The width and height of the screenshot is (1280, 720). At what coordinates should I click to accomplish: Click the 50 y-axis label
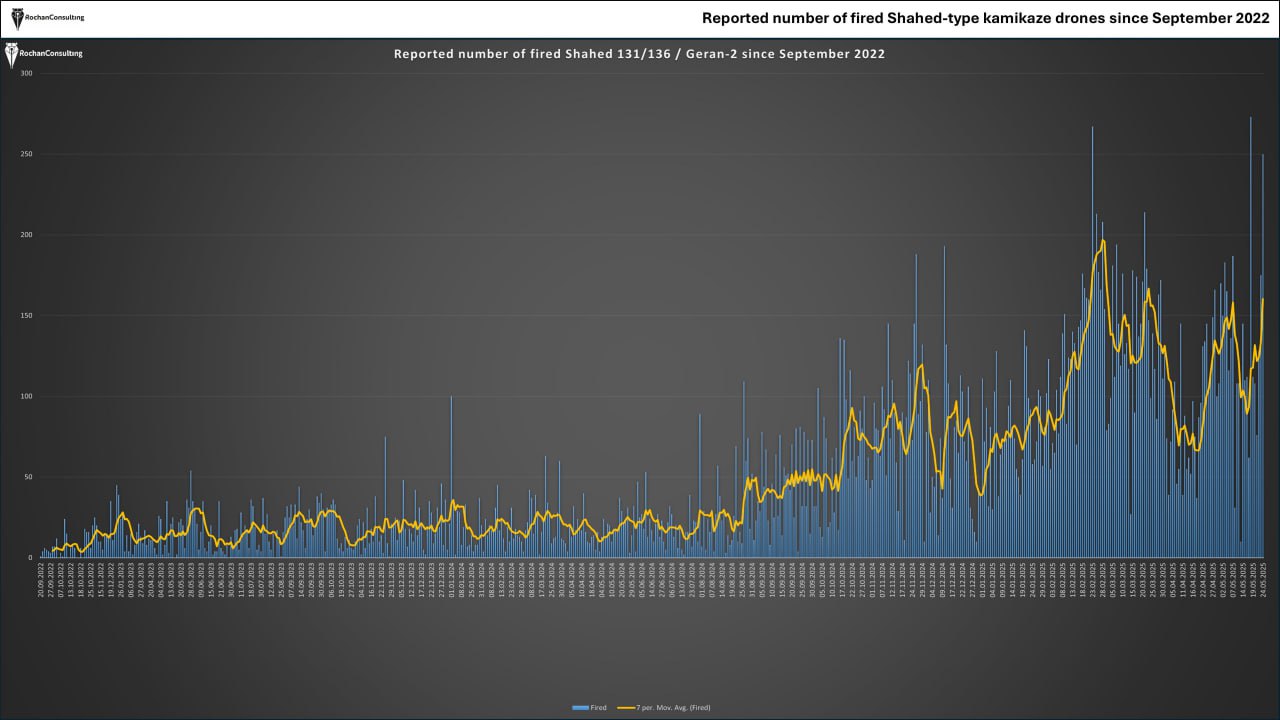(28, 477)
